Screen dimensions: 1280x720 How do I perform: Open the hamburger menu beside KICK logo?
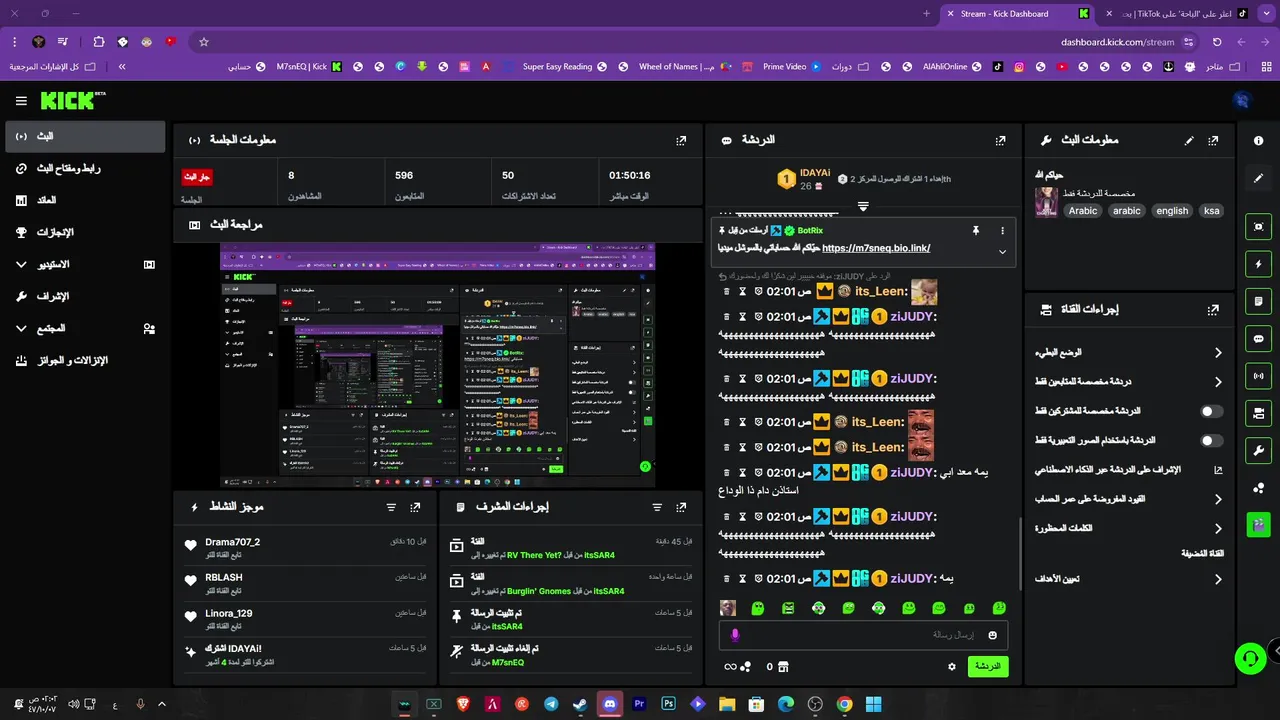click(x=21, y=101)
